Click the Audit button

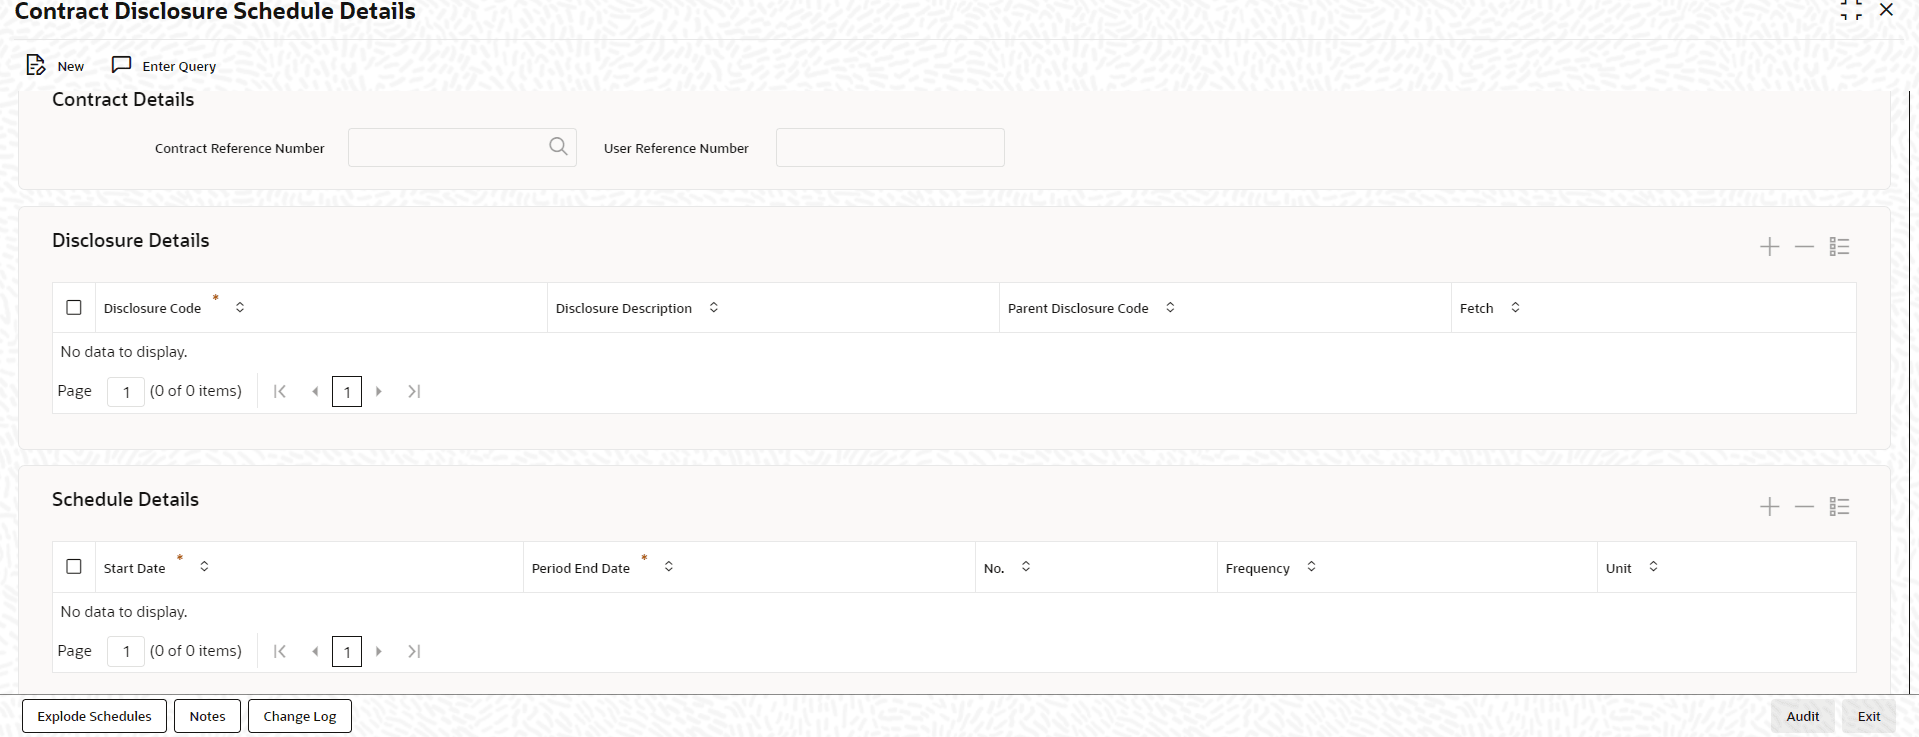(x=1803, y=716)
